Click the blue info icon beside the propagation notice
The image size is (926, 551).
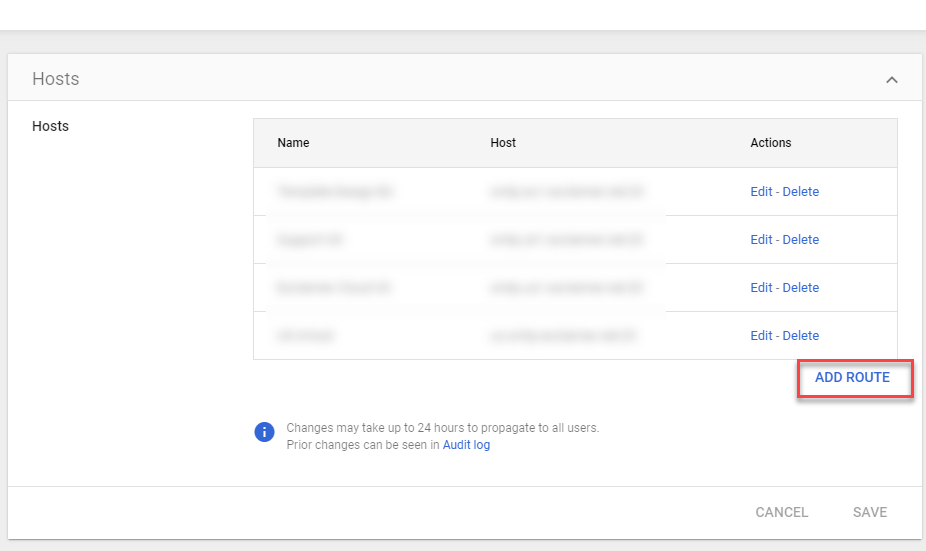pos(264,432)
